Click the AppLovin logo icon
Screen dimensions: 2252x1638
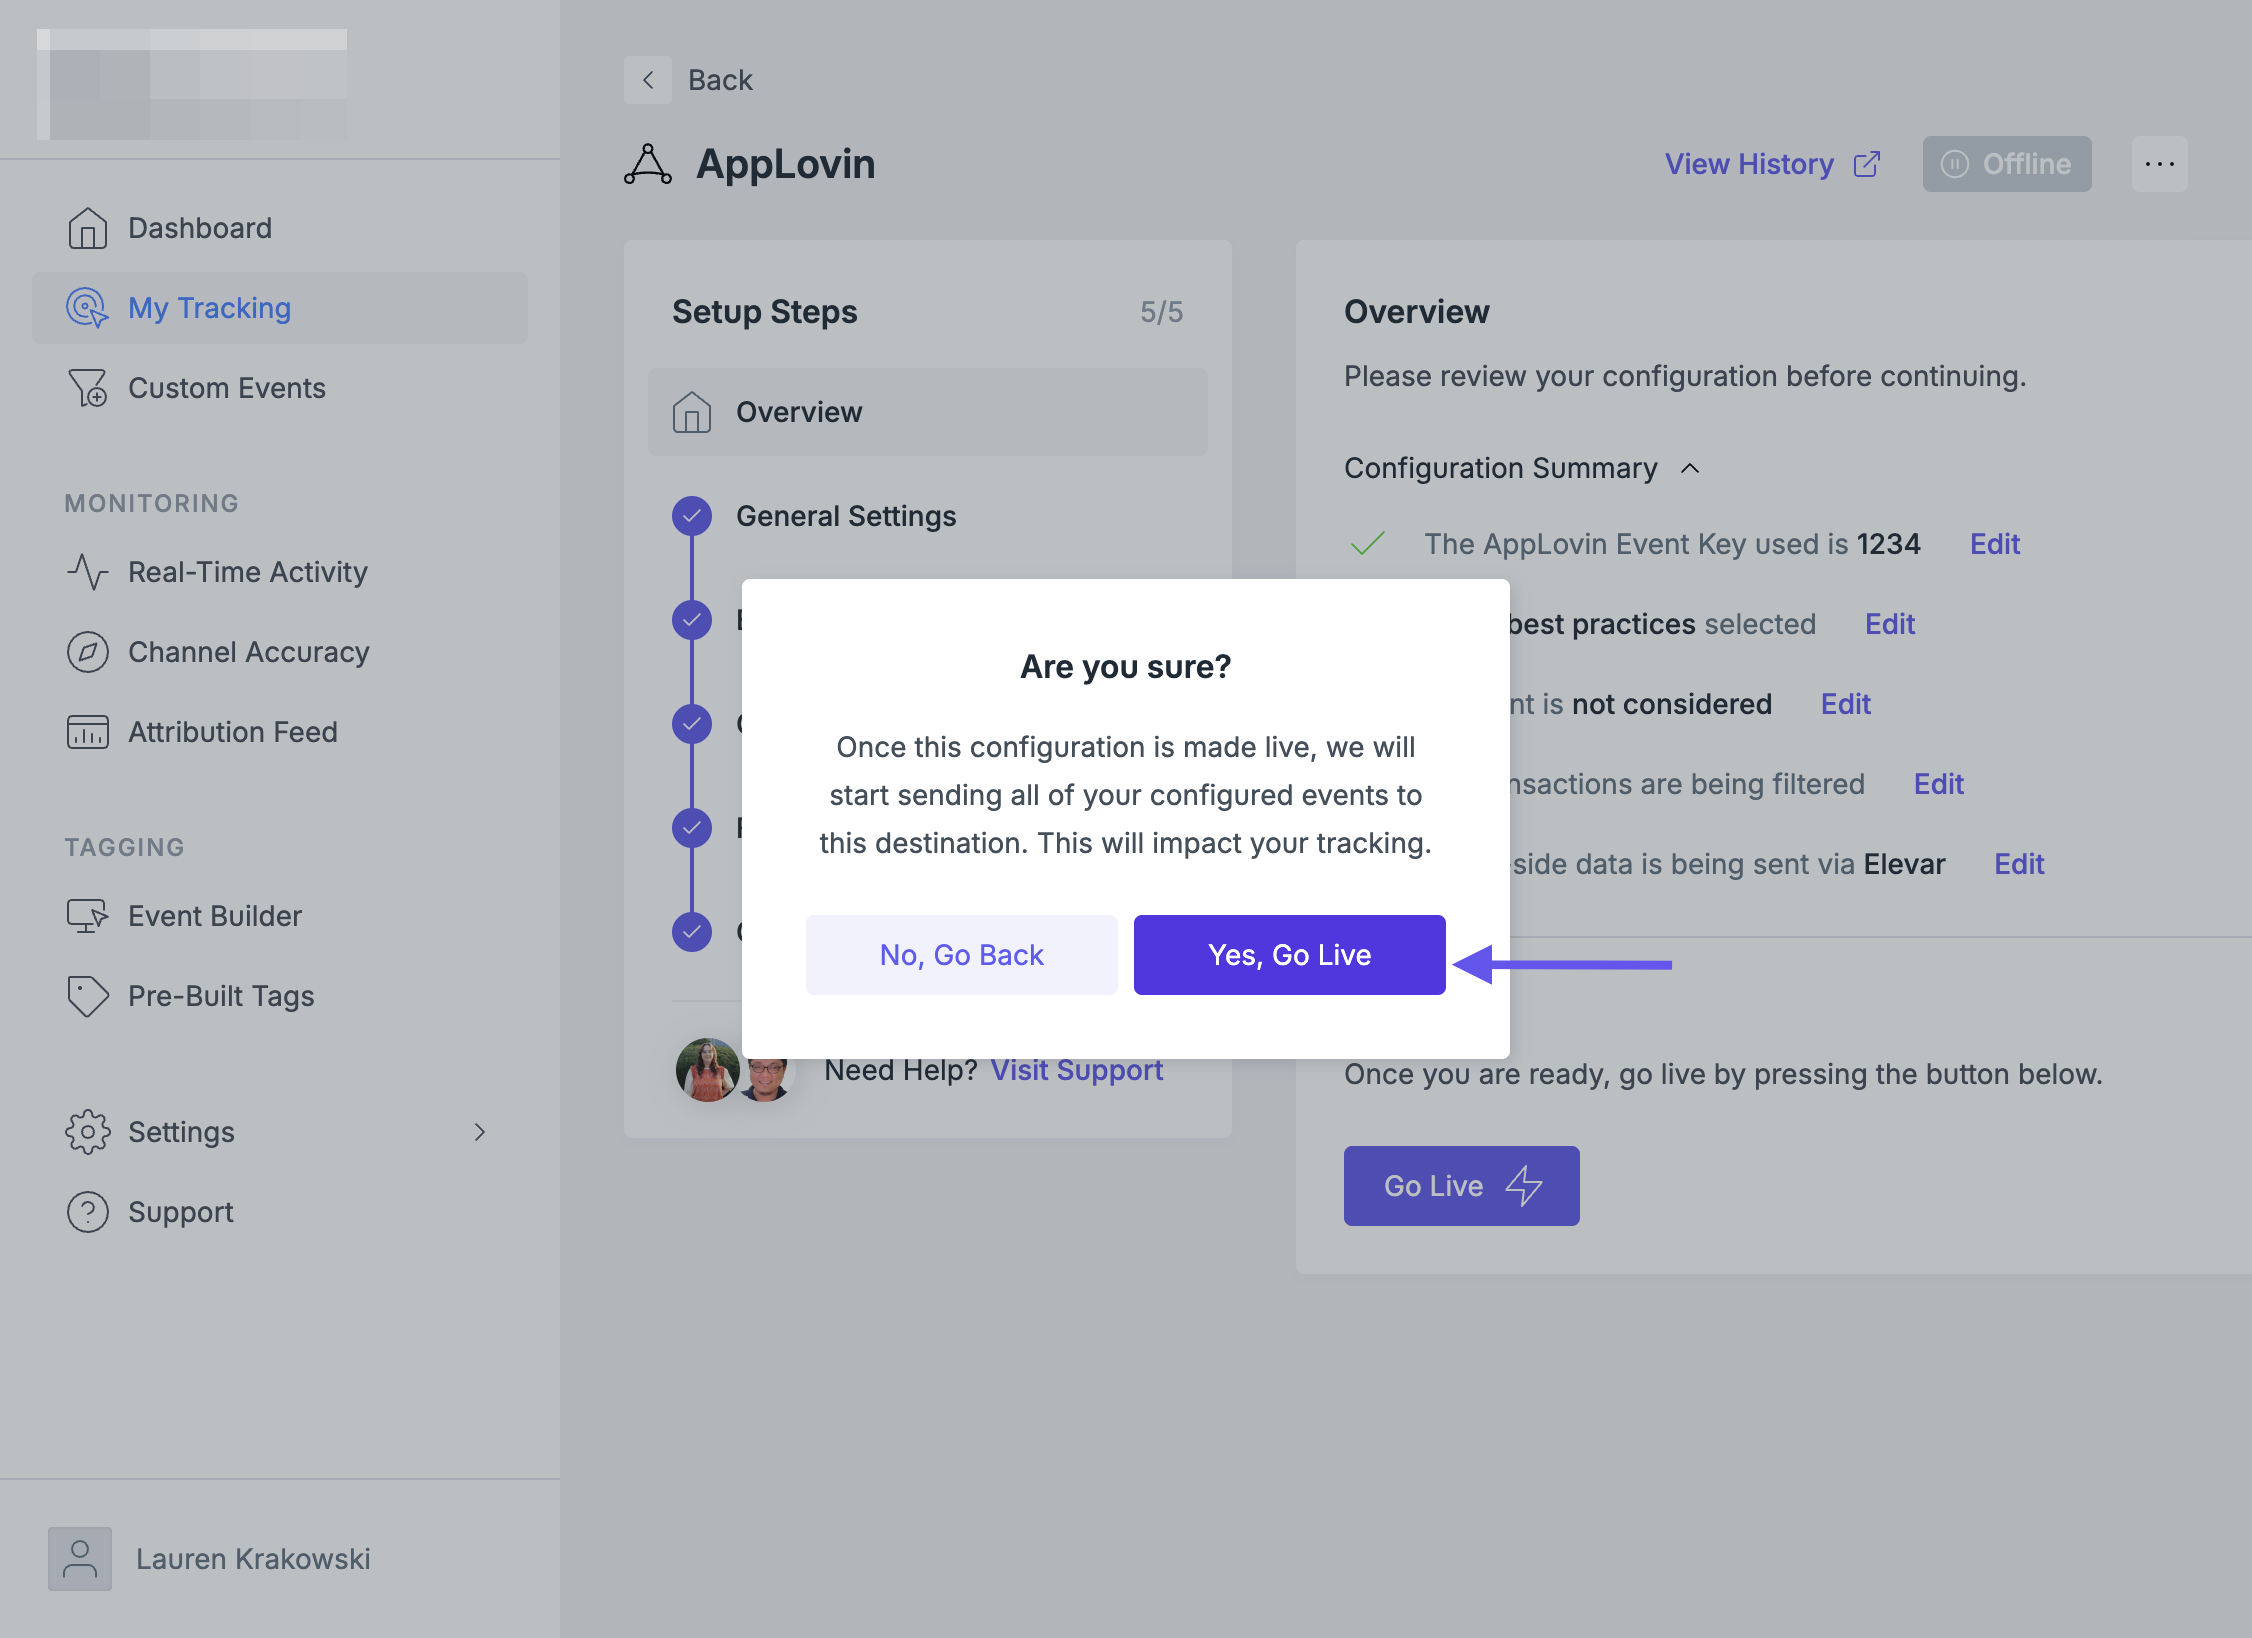coord(648,164)
